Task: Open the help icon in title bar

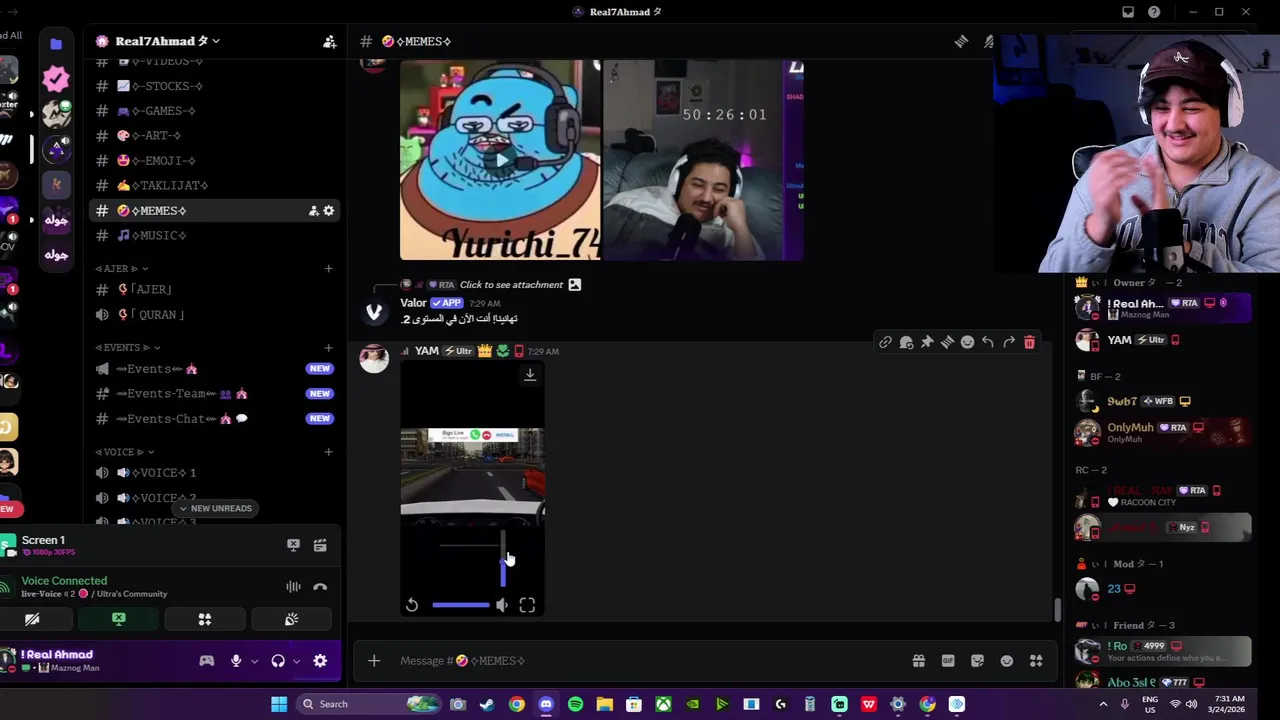Action: (x=1154, y=12)
